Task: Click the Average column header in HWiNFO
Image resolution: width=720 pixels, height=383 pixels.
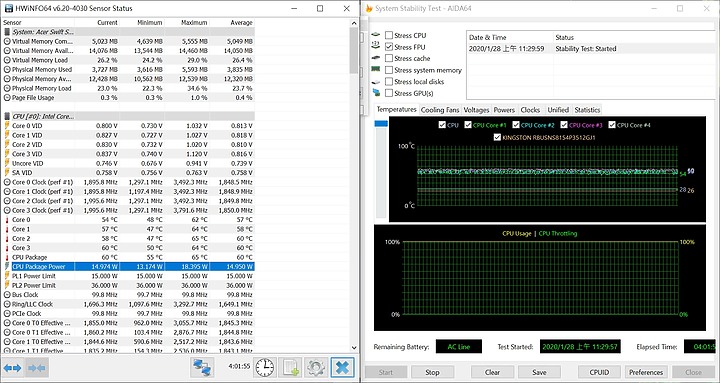Action: pos(232,23)
